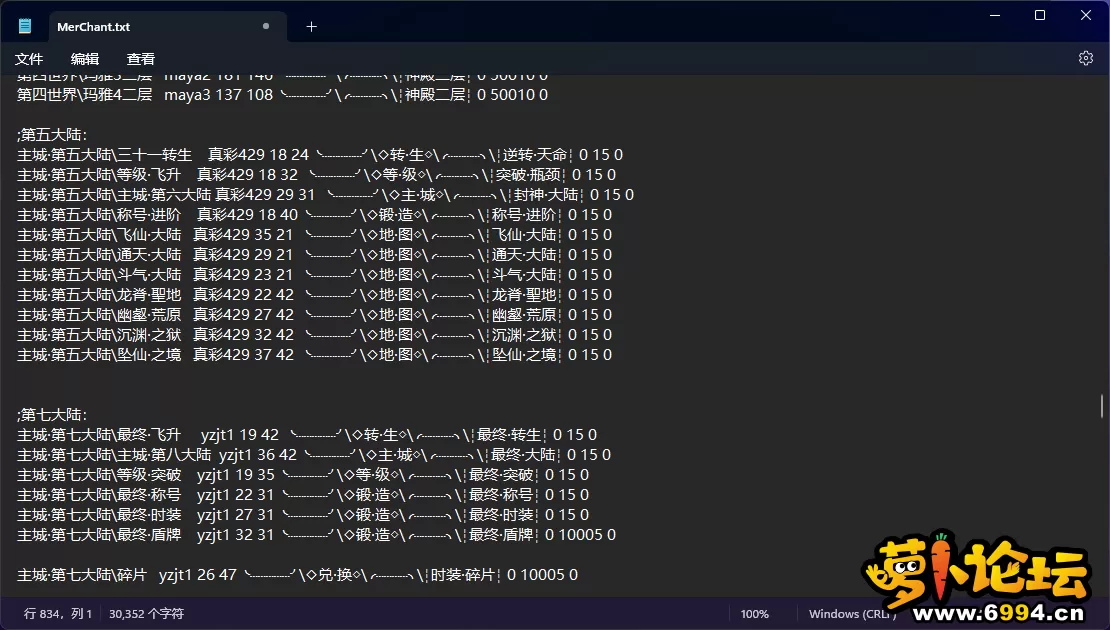Add a new tab with plus button
The height and width of the screenshot is (630, 1110).
(311, 27)
